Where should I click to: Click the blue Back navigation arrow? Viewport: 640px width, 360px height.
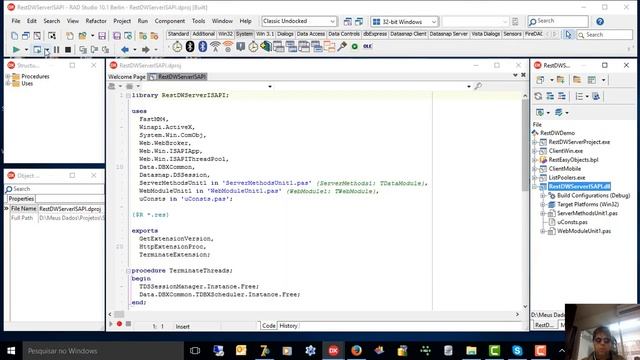(x=125, y=50)
